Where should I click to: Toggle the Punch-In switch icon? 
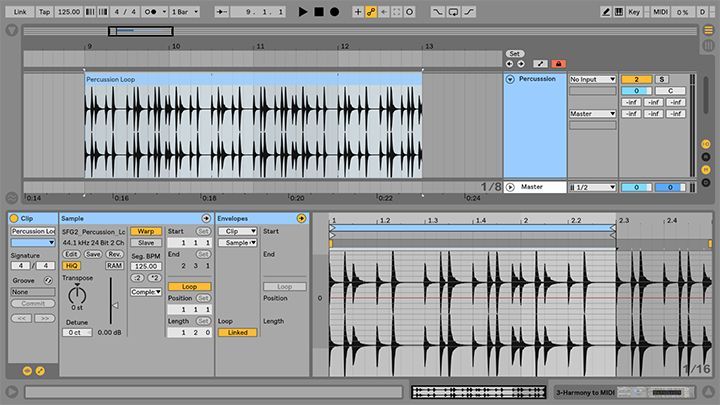pyautogui.click(x=437, y=12)
